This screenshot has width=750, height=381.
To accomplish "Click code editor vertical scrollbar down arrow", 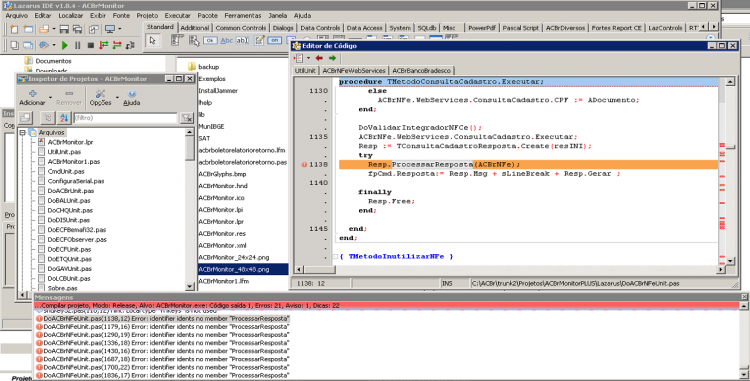I will coord(730,261).
